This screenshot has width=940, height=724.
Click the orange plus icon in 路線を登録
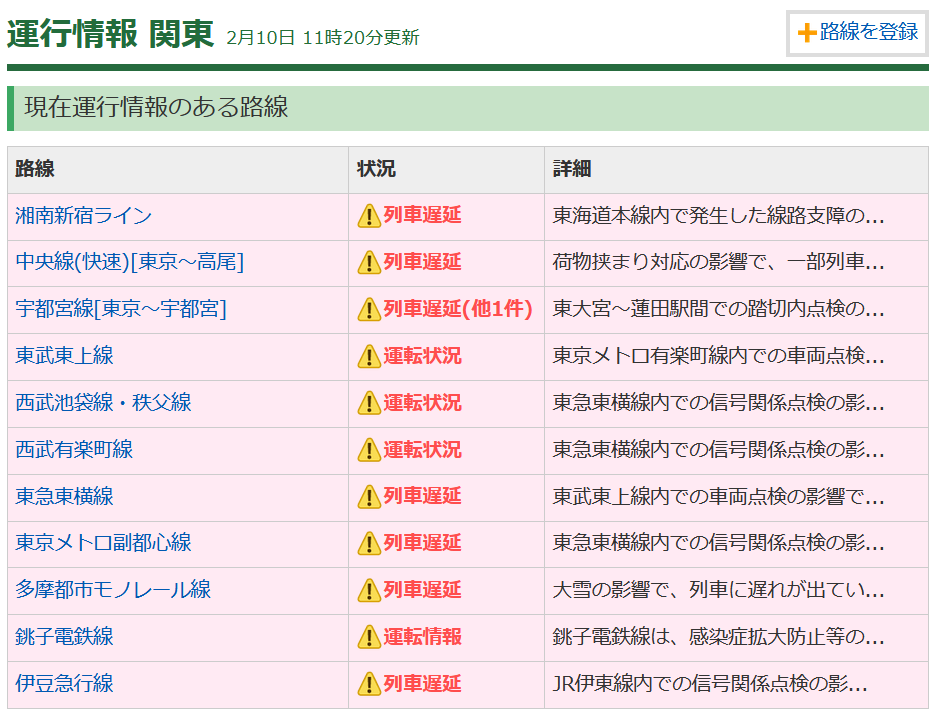(807, 33)
